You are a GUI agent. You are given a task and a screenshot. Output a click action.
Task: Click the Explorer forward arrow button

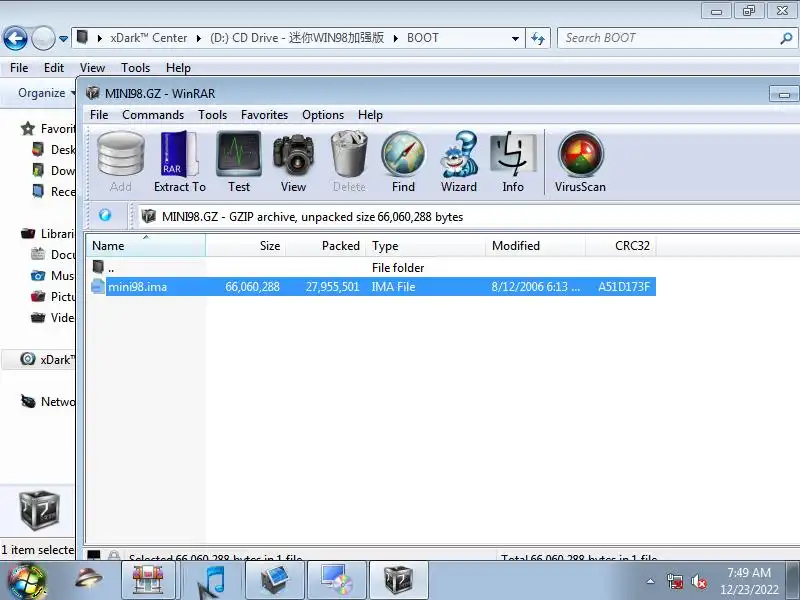pos(43,38)
